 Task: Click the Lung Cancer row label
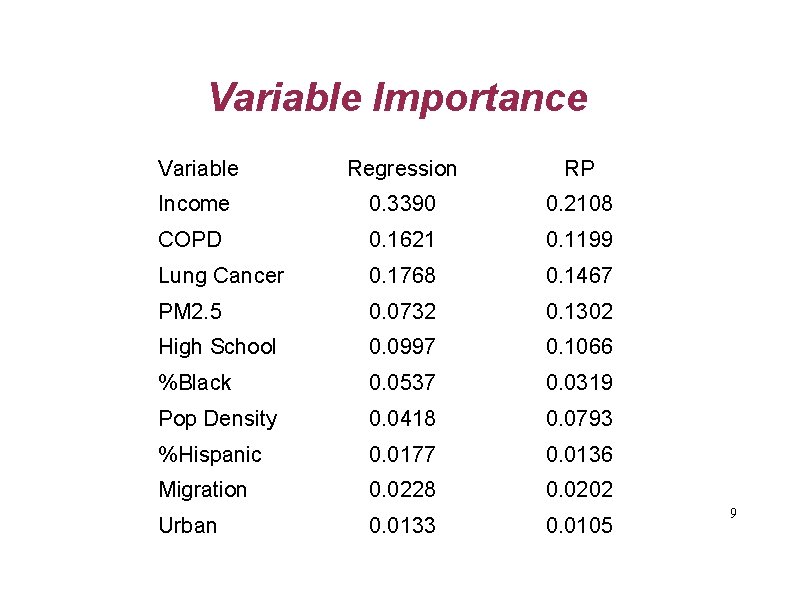pos(221,276)
